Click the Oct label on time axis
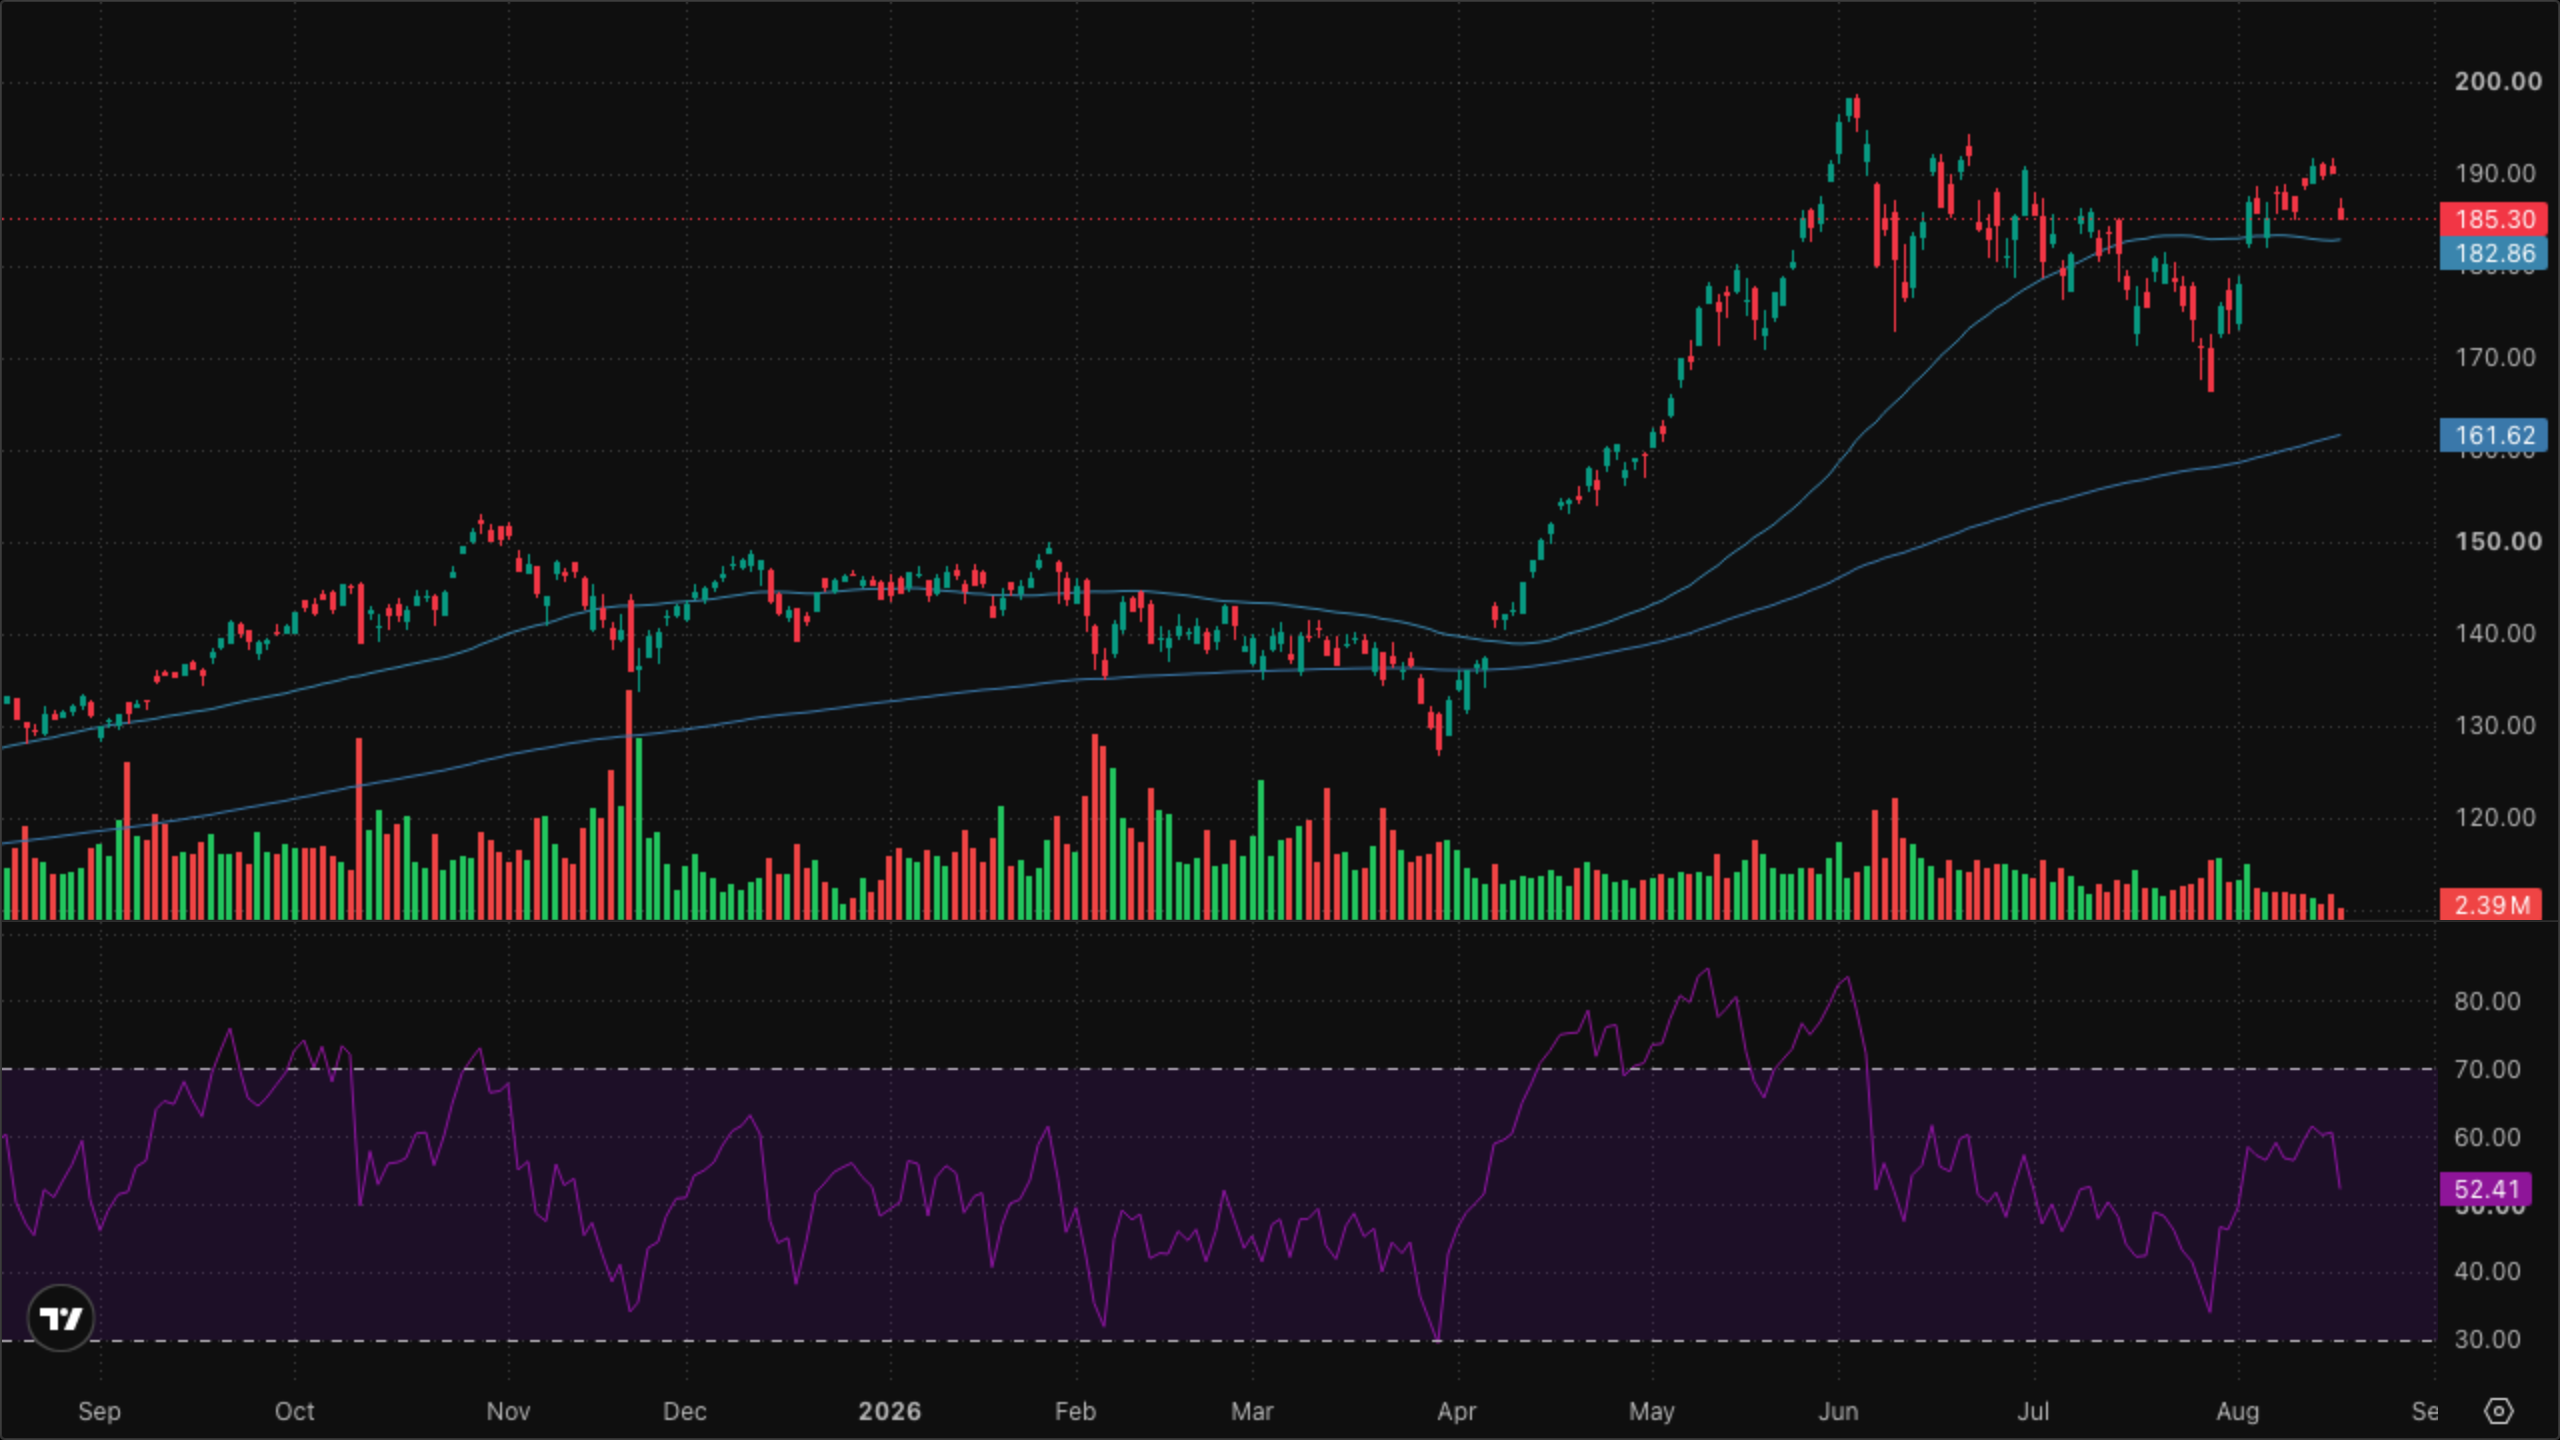The height and width of the screenshot is (1440, 2560). [x=294, y=1412]
